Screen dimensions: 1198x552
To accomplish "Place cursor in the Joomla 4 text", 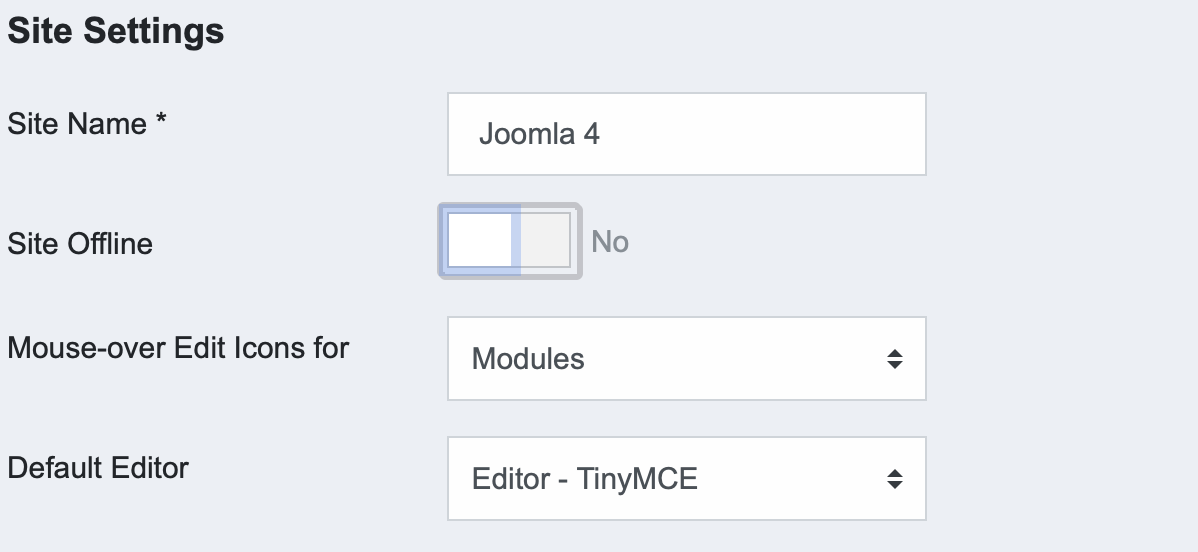I will [x=539, y=134].
